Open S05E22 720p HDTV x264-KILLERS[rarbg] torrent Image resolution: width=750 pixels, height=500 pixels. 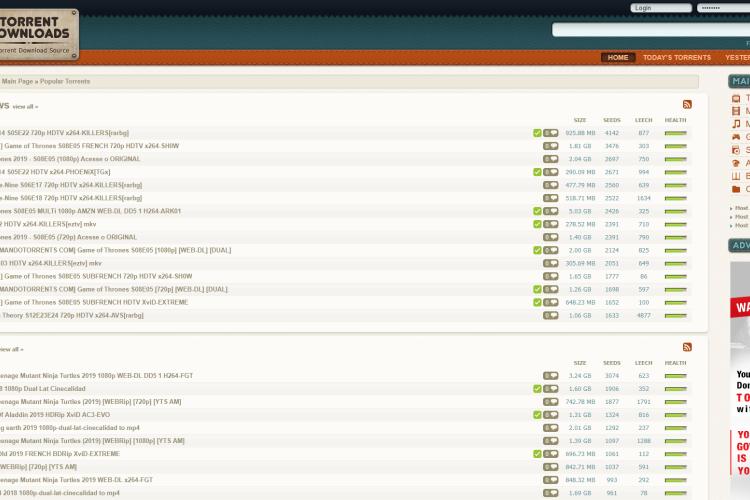[x=65, y=133]
